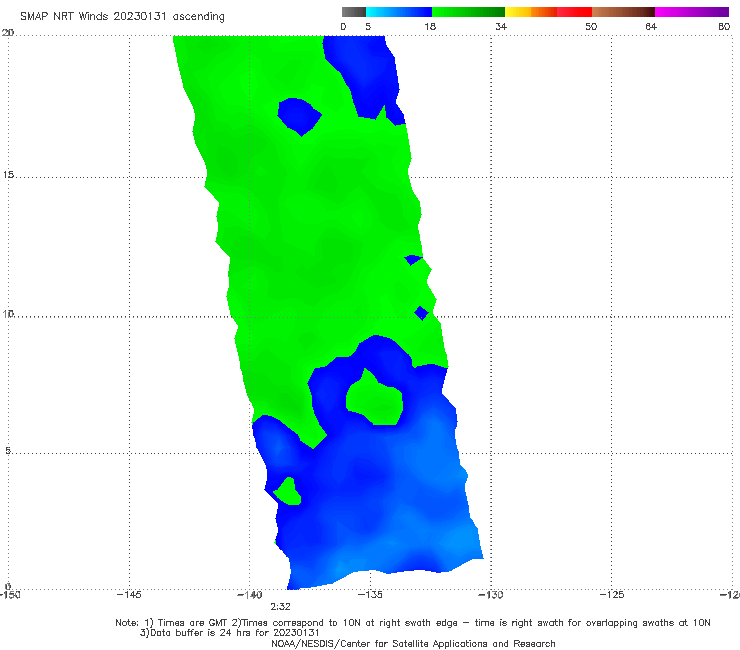Click the colorbar tick label "34"
This screenshot has width=740, height=650.
(501, 26)
